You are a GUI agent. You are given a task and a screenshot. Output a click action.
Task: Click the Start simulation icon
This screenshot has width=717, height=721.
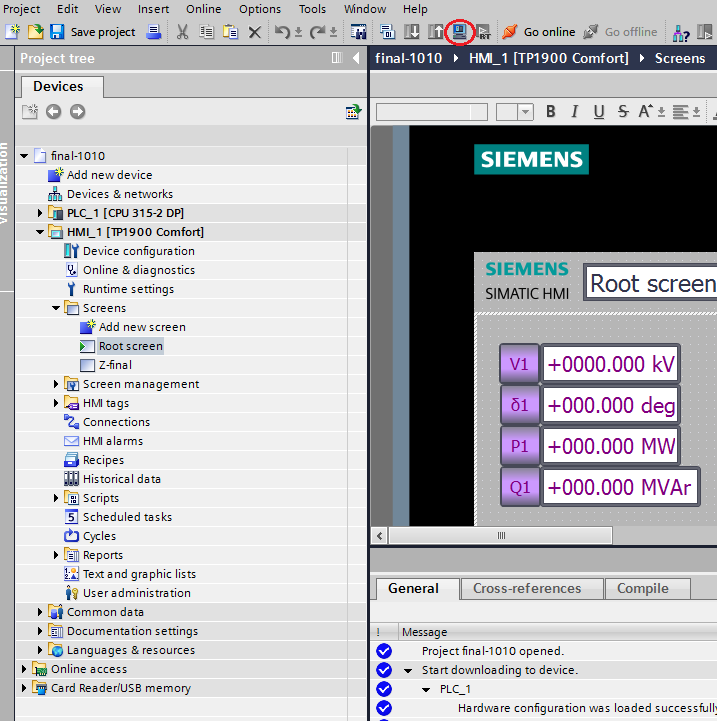tap(460, 31)
